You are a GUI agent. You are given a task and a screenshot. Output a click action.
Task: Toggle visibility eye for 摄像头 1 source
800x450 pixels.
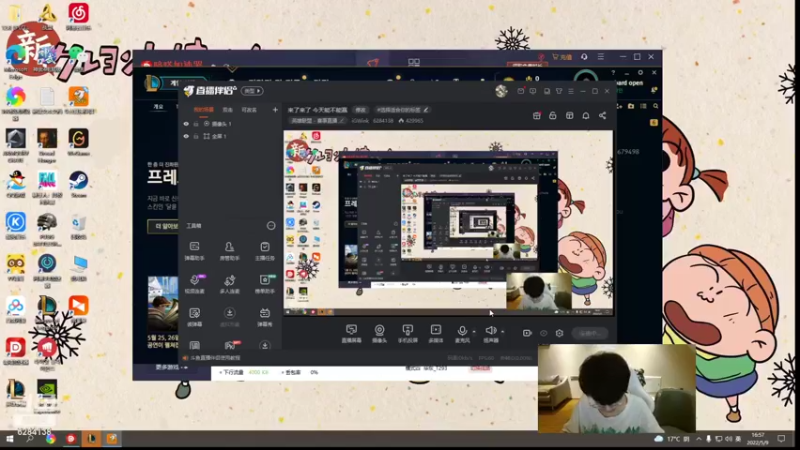point(186,123)
